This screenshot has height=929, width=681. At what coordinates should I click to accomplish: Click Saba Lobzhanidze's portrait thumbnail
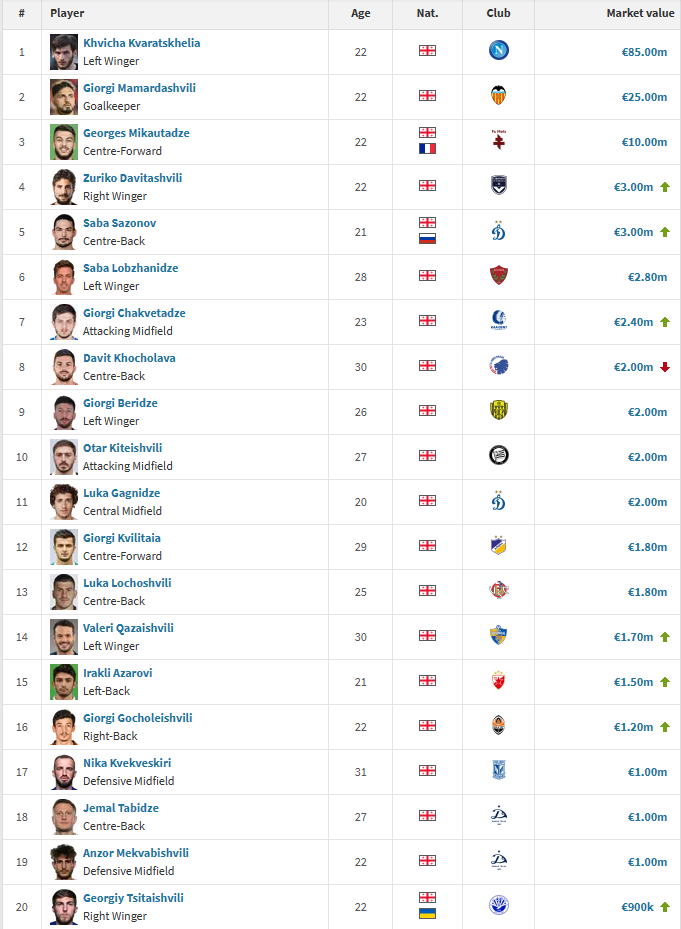click(x=64, y=276)
